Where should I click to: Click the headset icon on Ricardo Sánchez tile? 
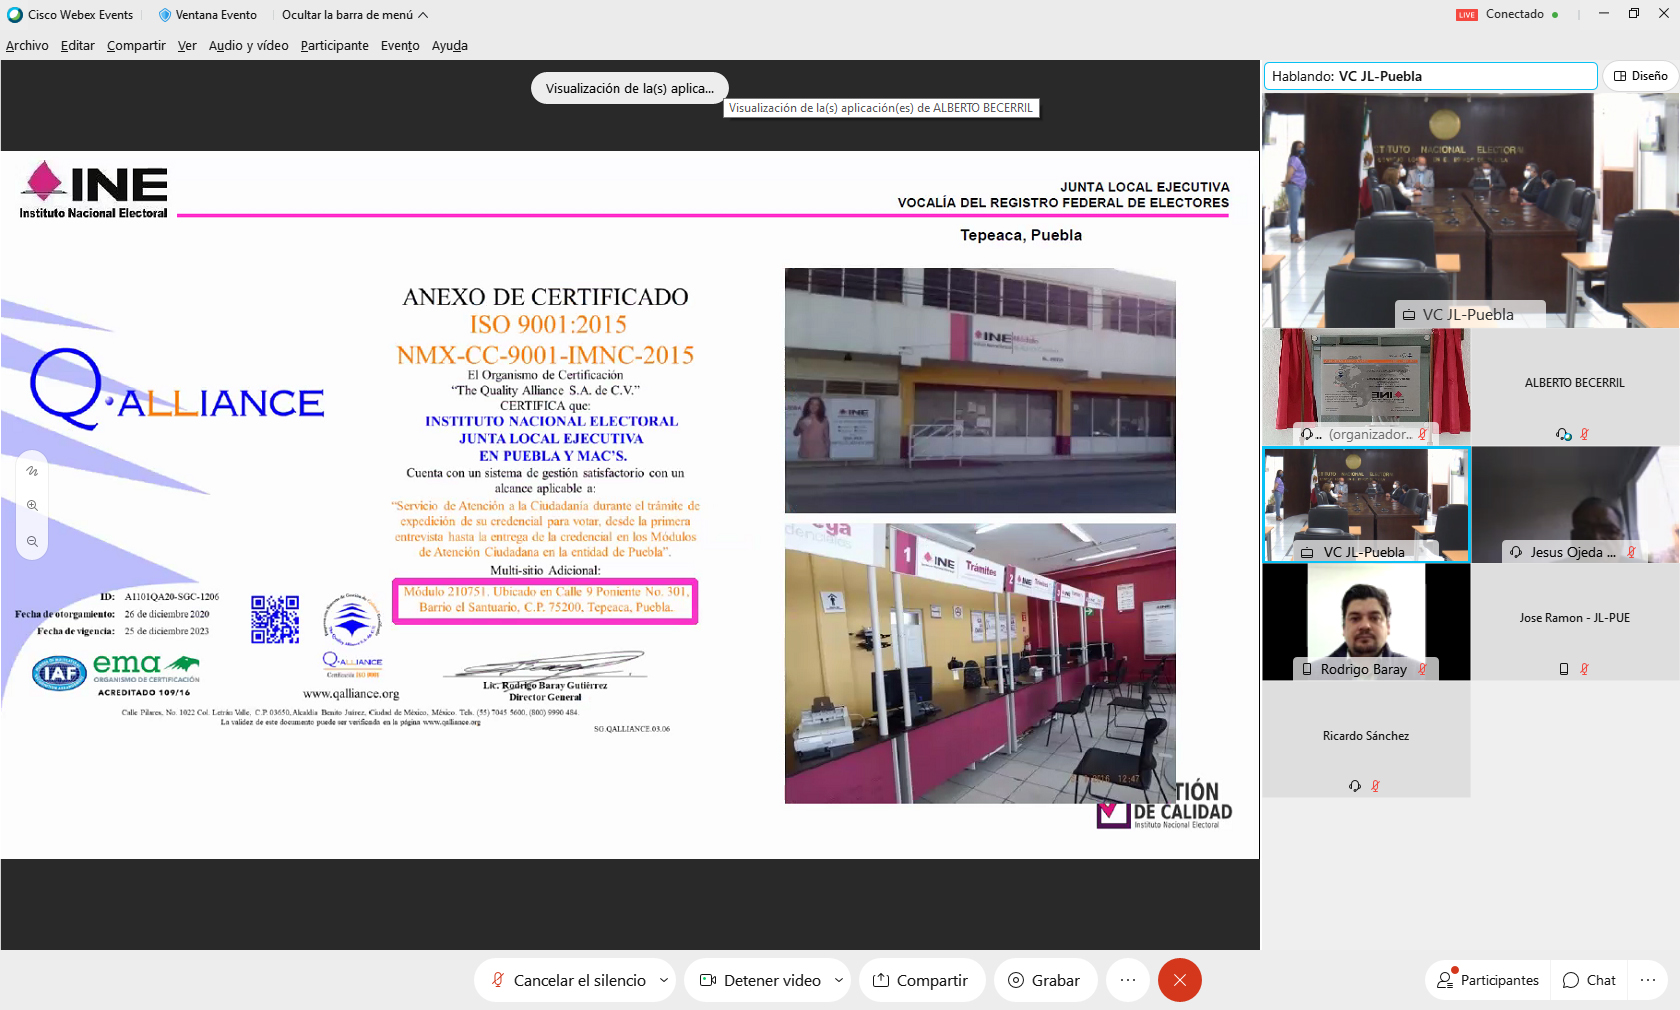1355,786
